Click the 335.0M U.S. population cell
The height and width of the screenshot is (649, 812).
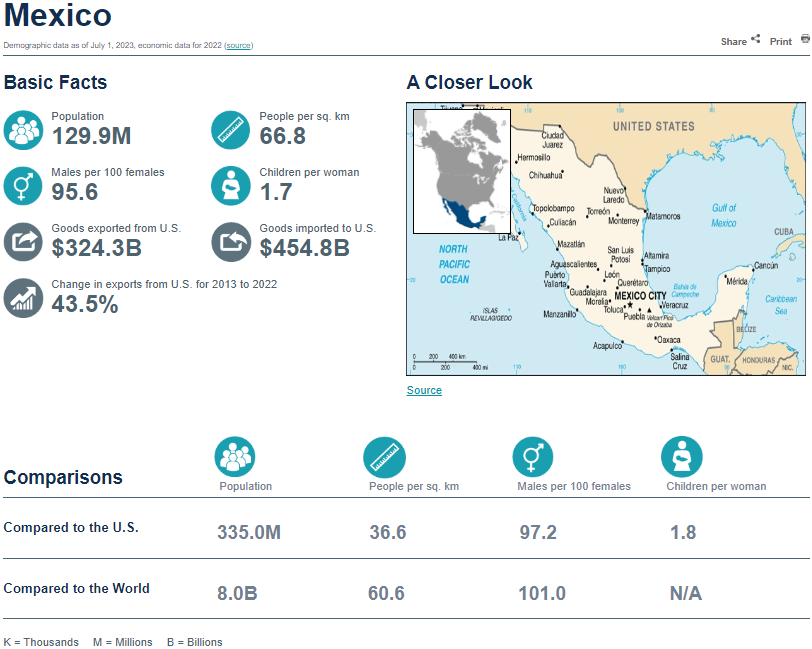[x=249, y=532]
